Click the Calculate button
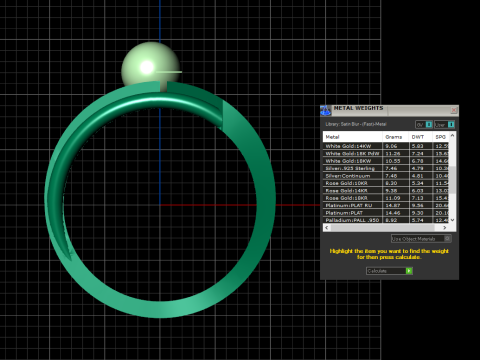This screenshot has height=360, width=480. [x=389, y=271]
